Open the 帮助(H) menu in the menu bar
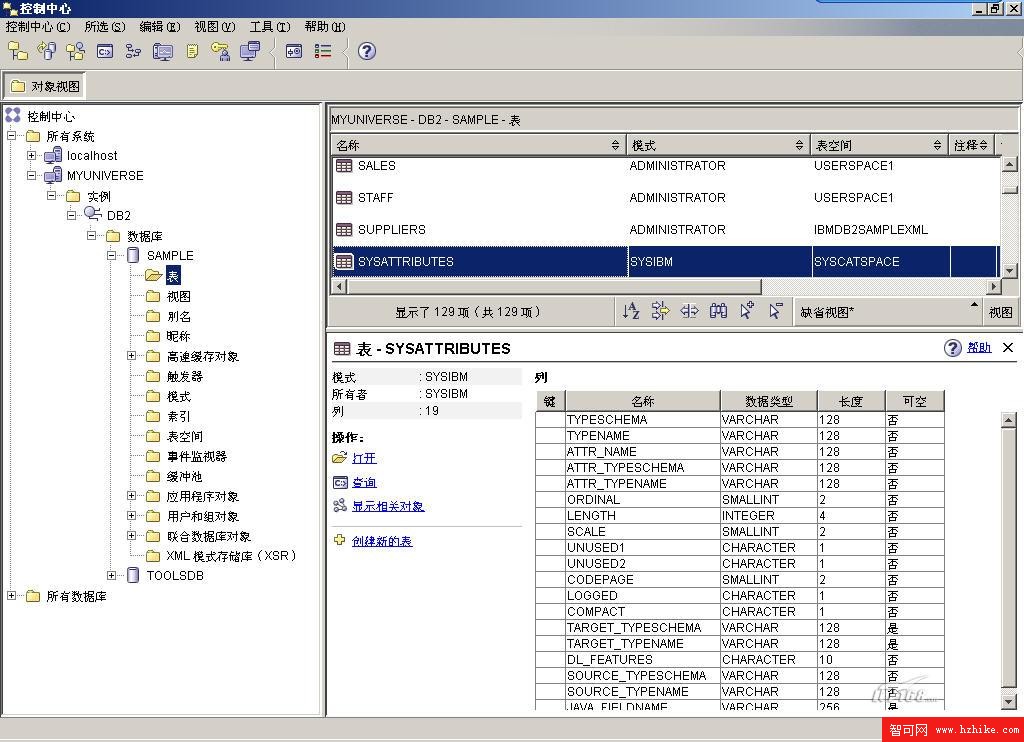 tap(325, 27)
